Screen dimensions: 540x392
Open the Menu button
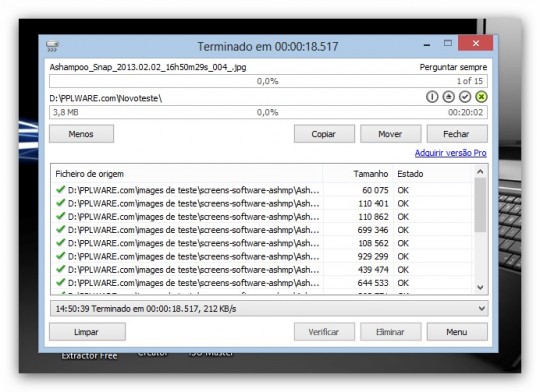(x=457, y=332)
